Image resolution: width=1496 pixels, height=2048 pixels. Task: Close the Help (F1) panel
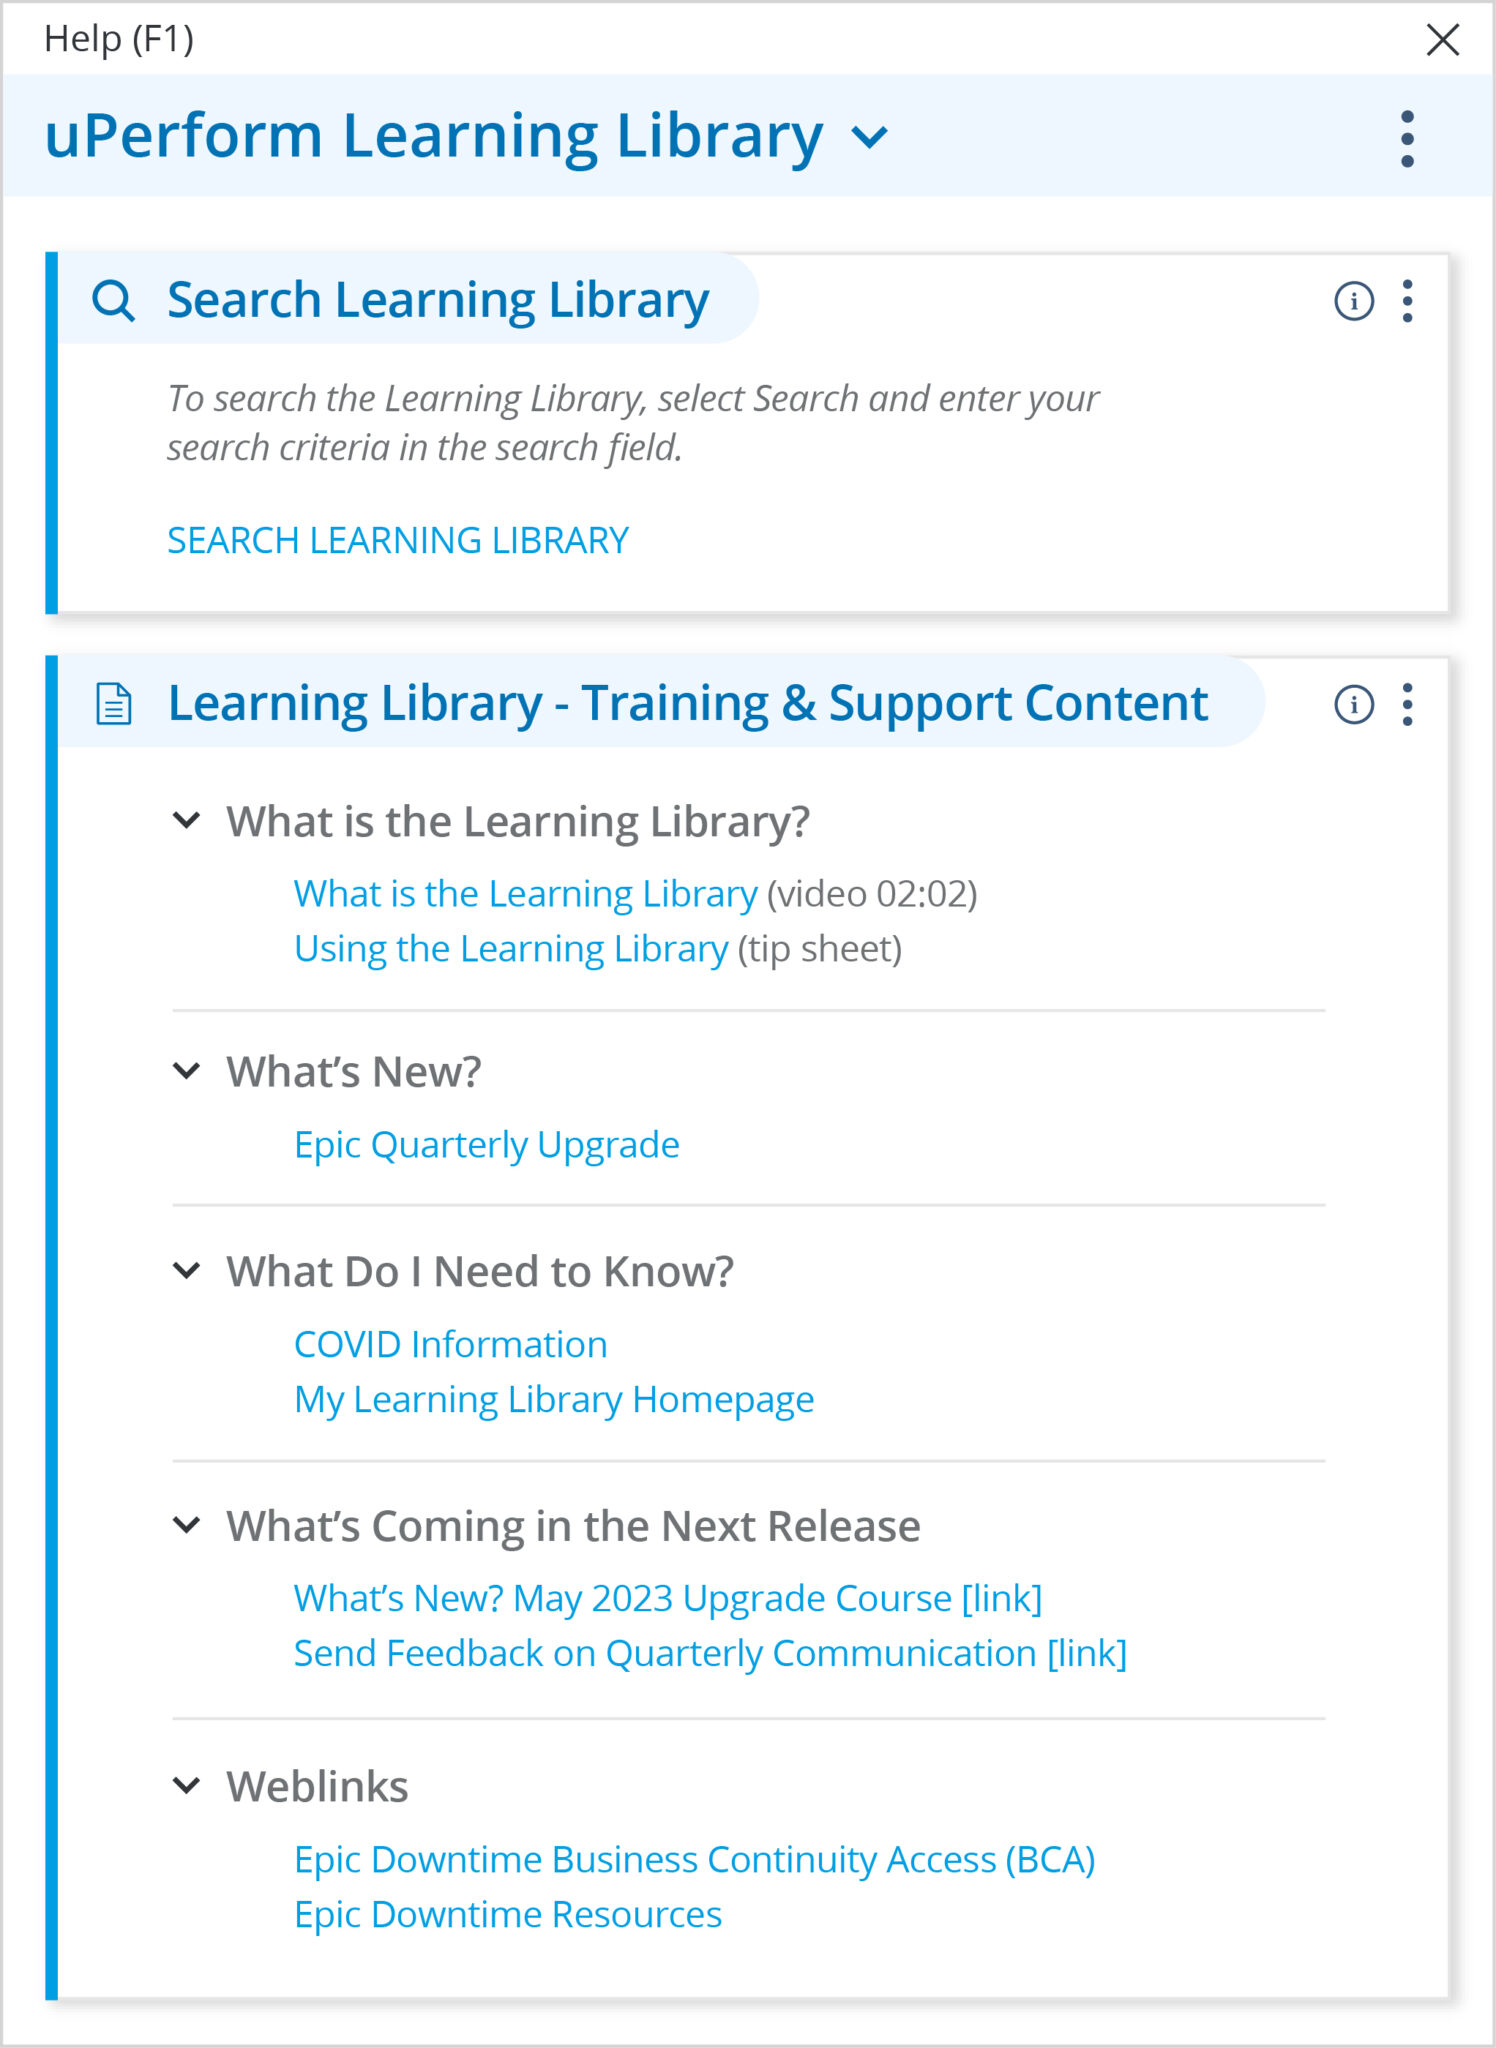point(1442,40)
